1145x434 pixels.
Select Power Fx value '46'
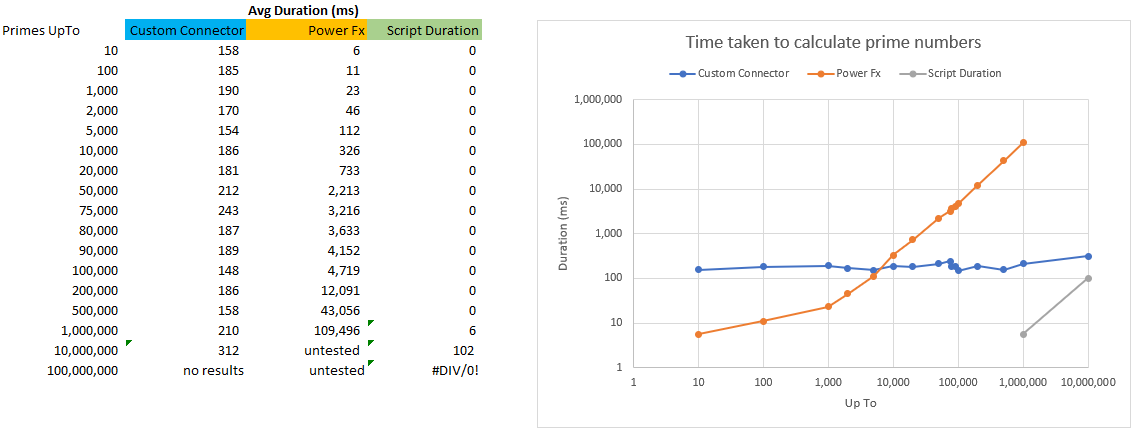[353, 110]
